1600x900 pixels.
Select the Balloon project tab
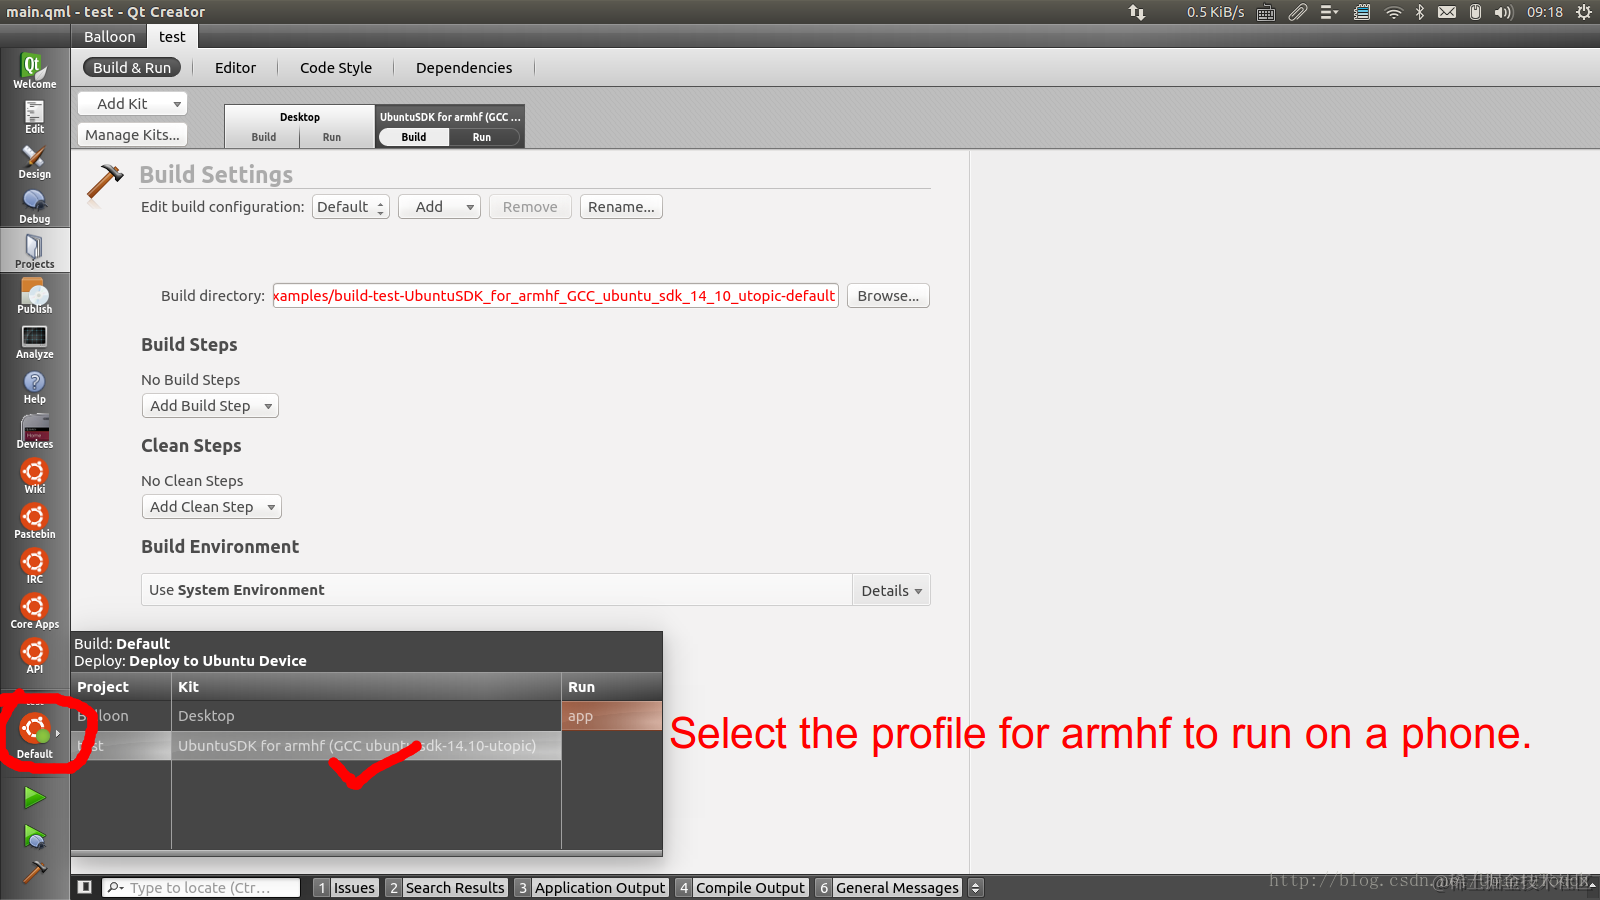109,37
